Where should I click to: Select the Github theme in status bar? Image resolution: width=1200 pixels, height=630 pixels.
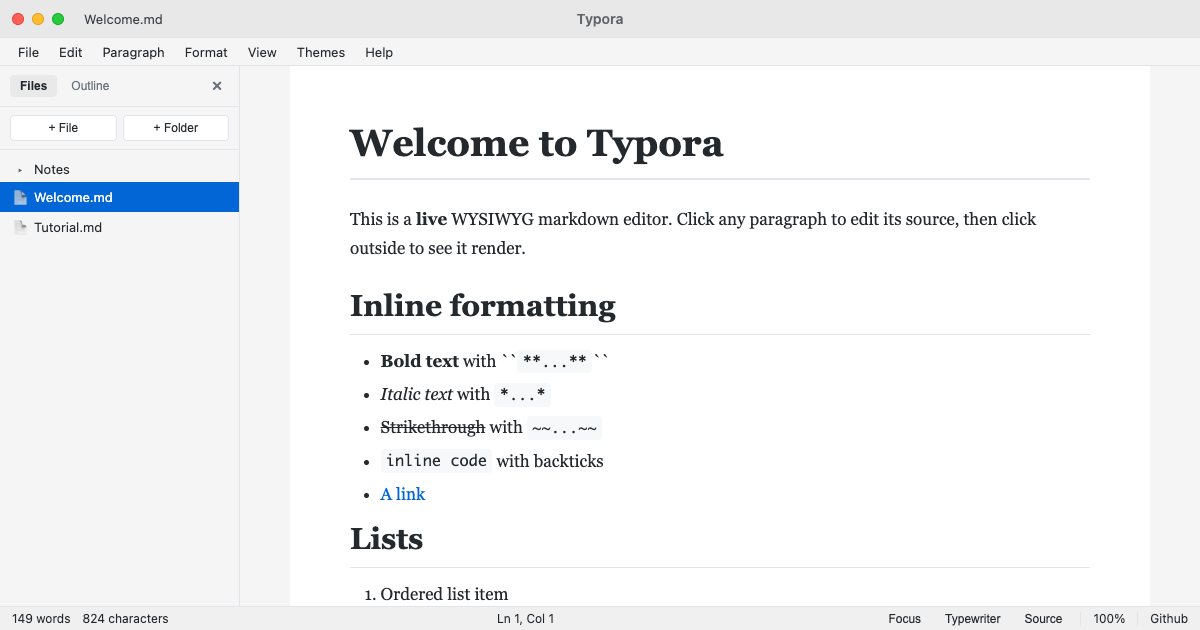click(1169, 619)
